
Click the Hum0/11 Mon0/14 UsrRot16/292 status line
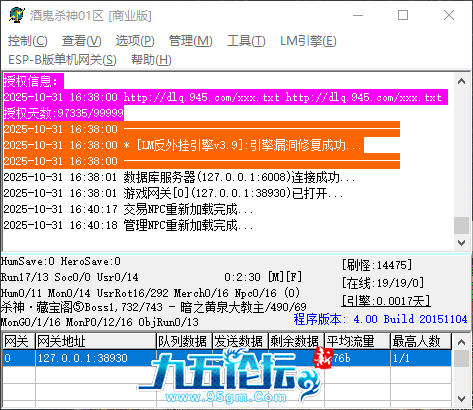[x=150, y=293]
